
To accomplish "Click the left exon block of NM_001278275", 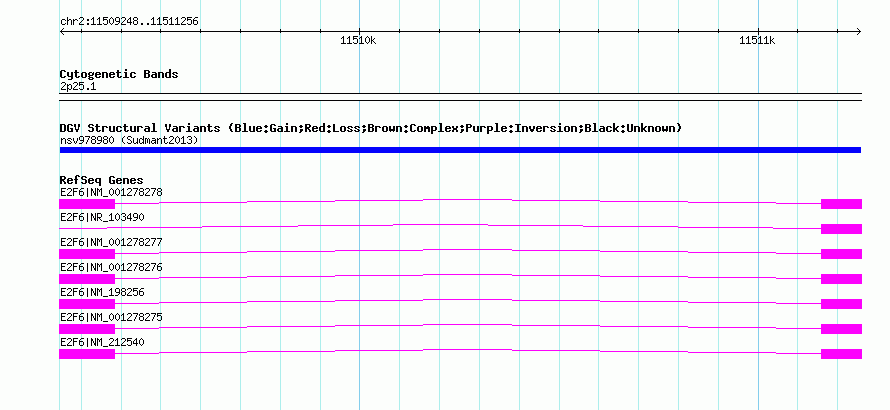I will 87,329.
